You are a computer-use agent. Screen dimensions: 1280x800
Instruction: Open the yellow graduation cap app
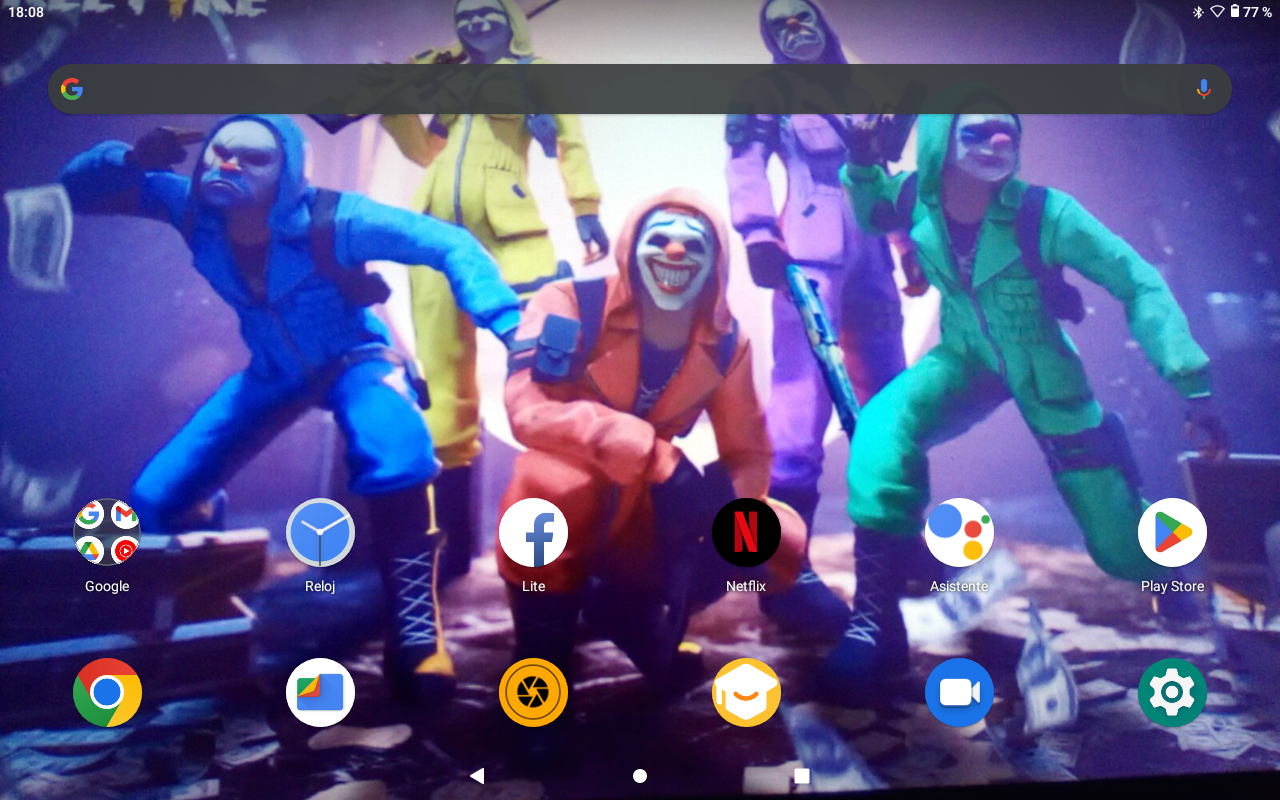coord(746,692)
